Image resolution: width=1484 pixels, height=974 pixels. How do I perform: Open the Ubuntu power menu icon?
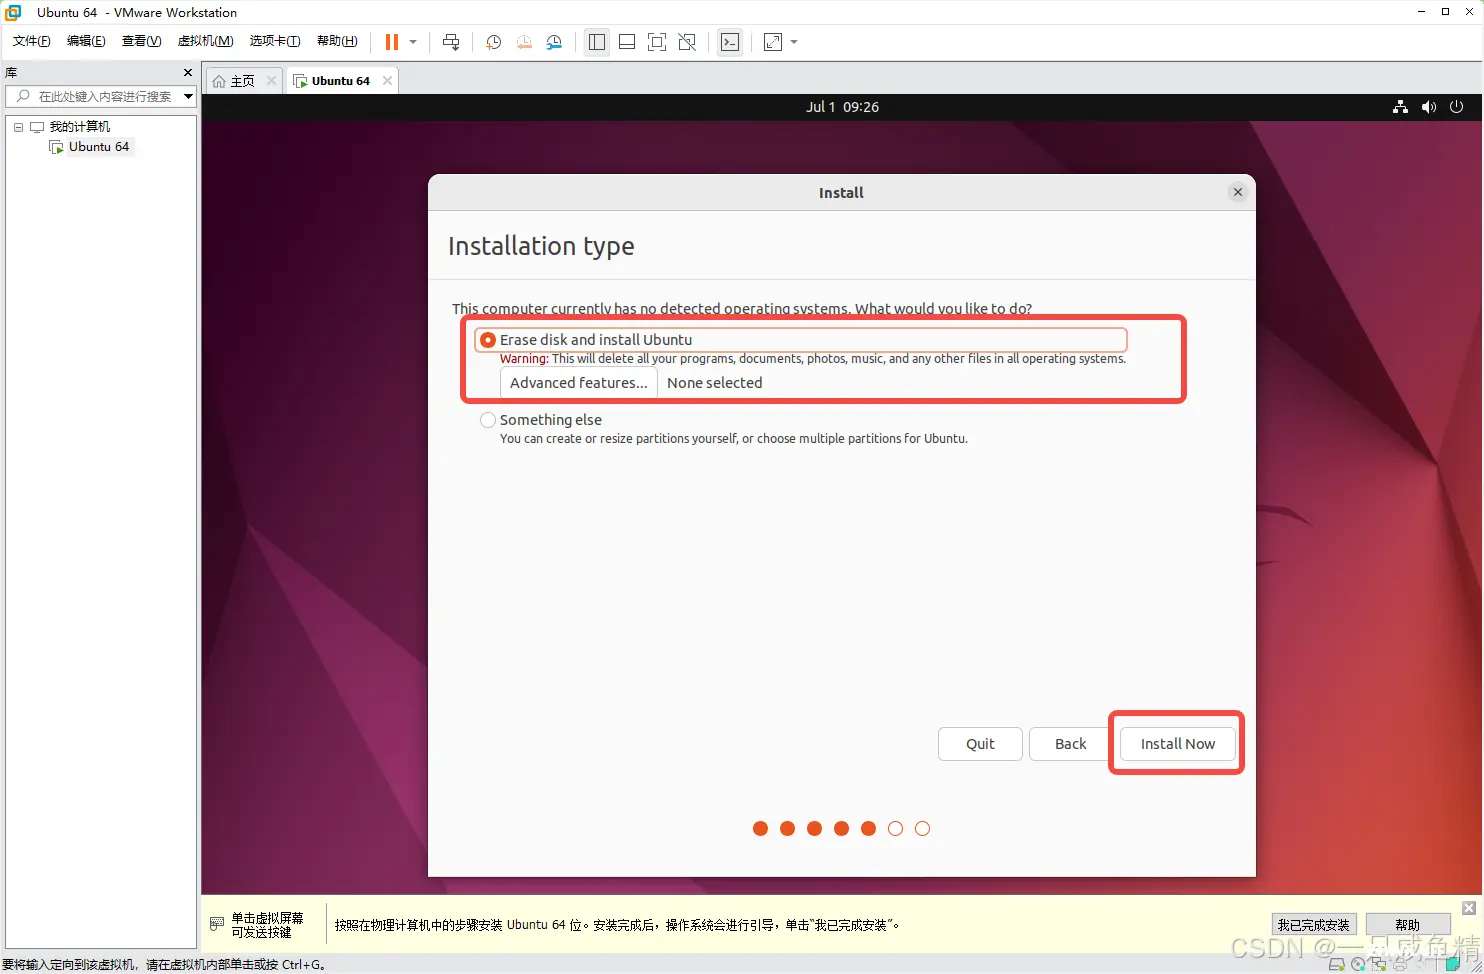(1457, 107)
